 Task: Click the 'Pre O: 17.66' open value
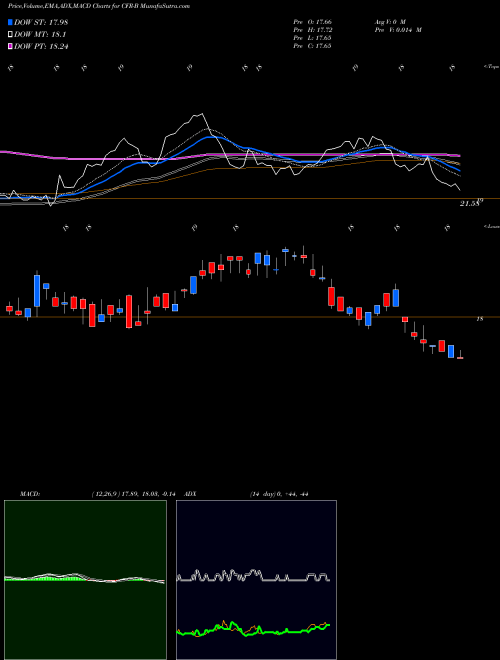[x=312, y=21]
